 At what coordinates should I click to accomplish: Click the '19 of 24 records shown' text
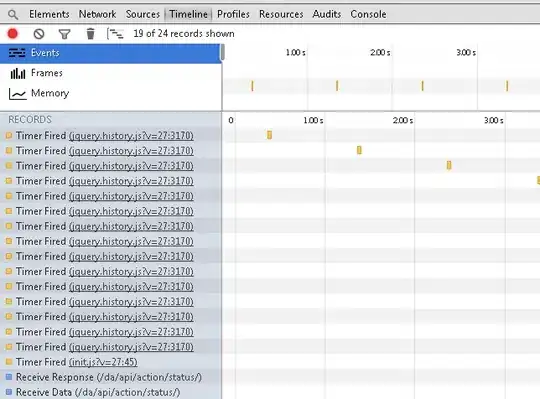tap(184, 34)
